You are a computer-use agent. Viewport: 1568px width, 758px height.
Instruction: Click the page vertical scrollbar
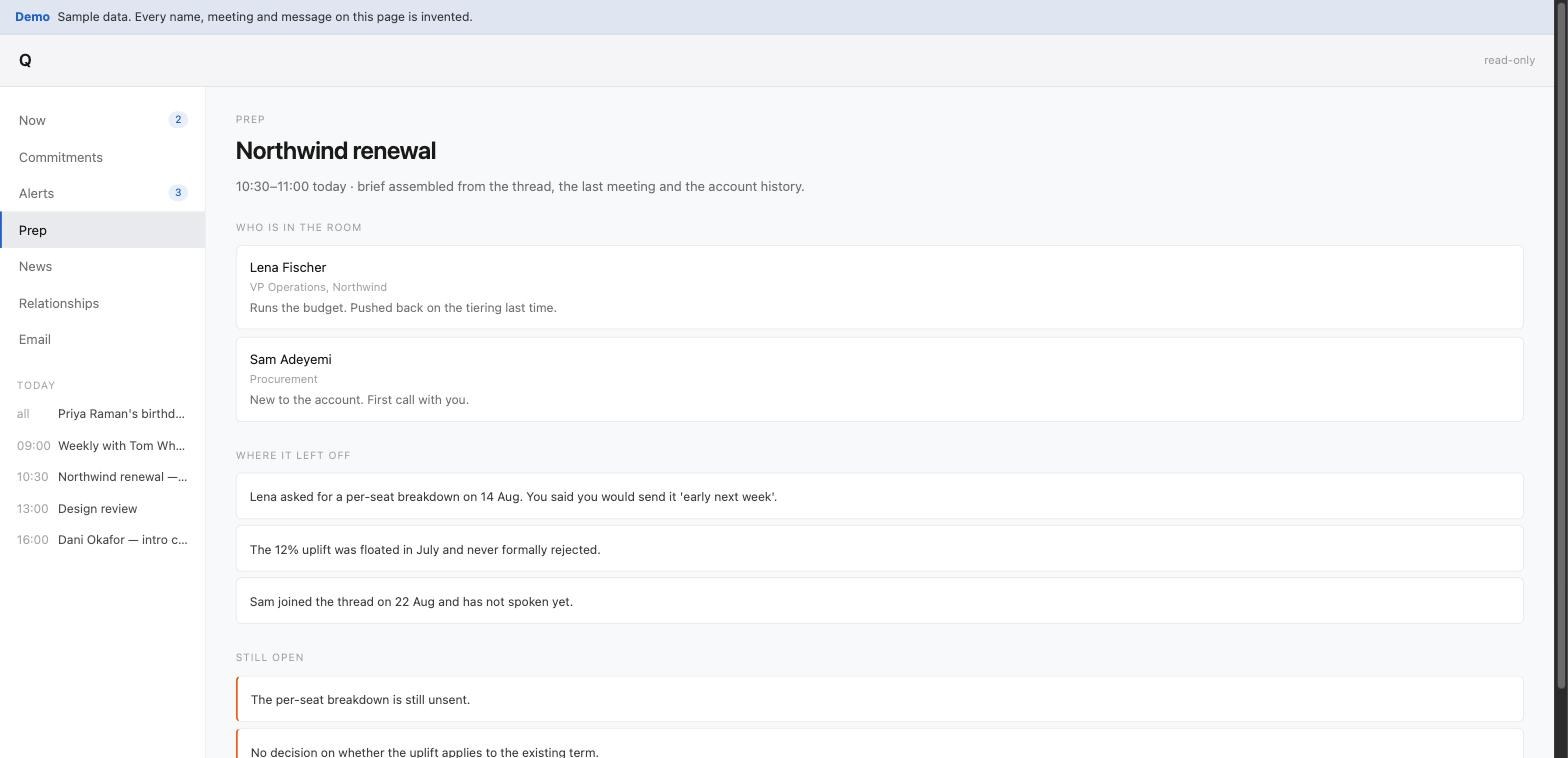[1562, 345]
